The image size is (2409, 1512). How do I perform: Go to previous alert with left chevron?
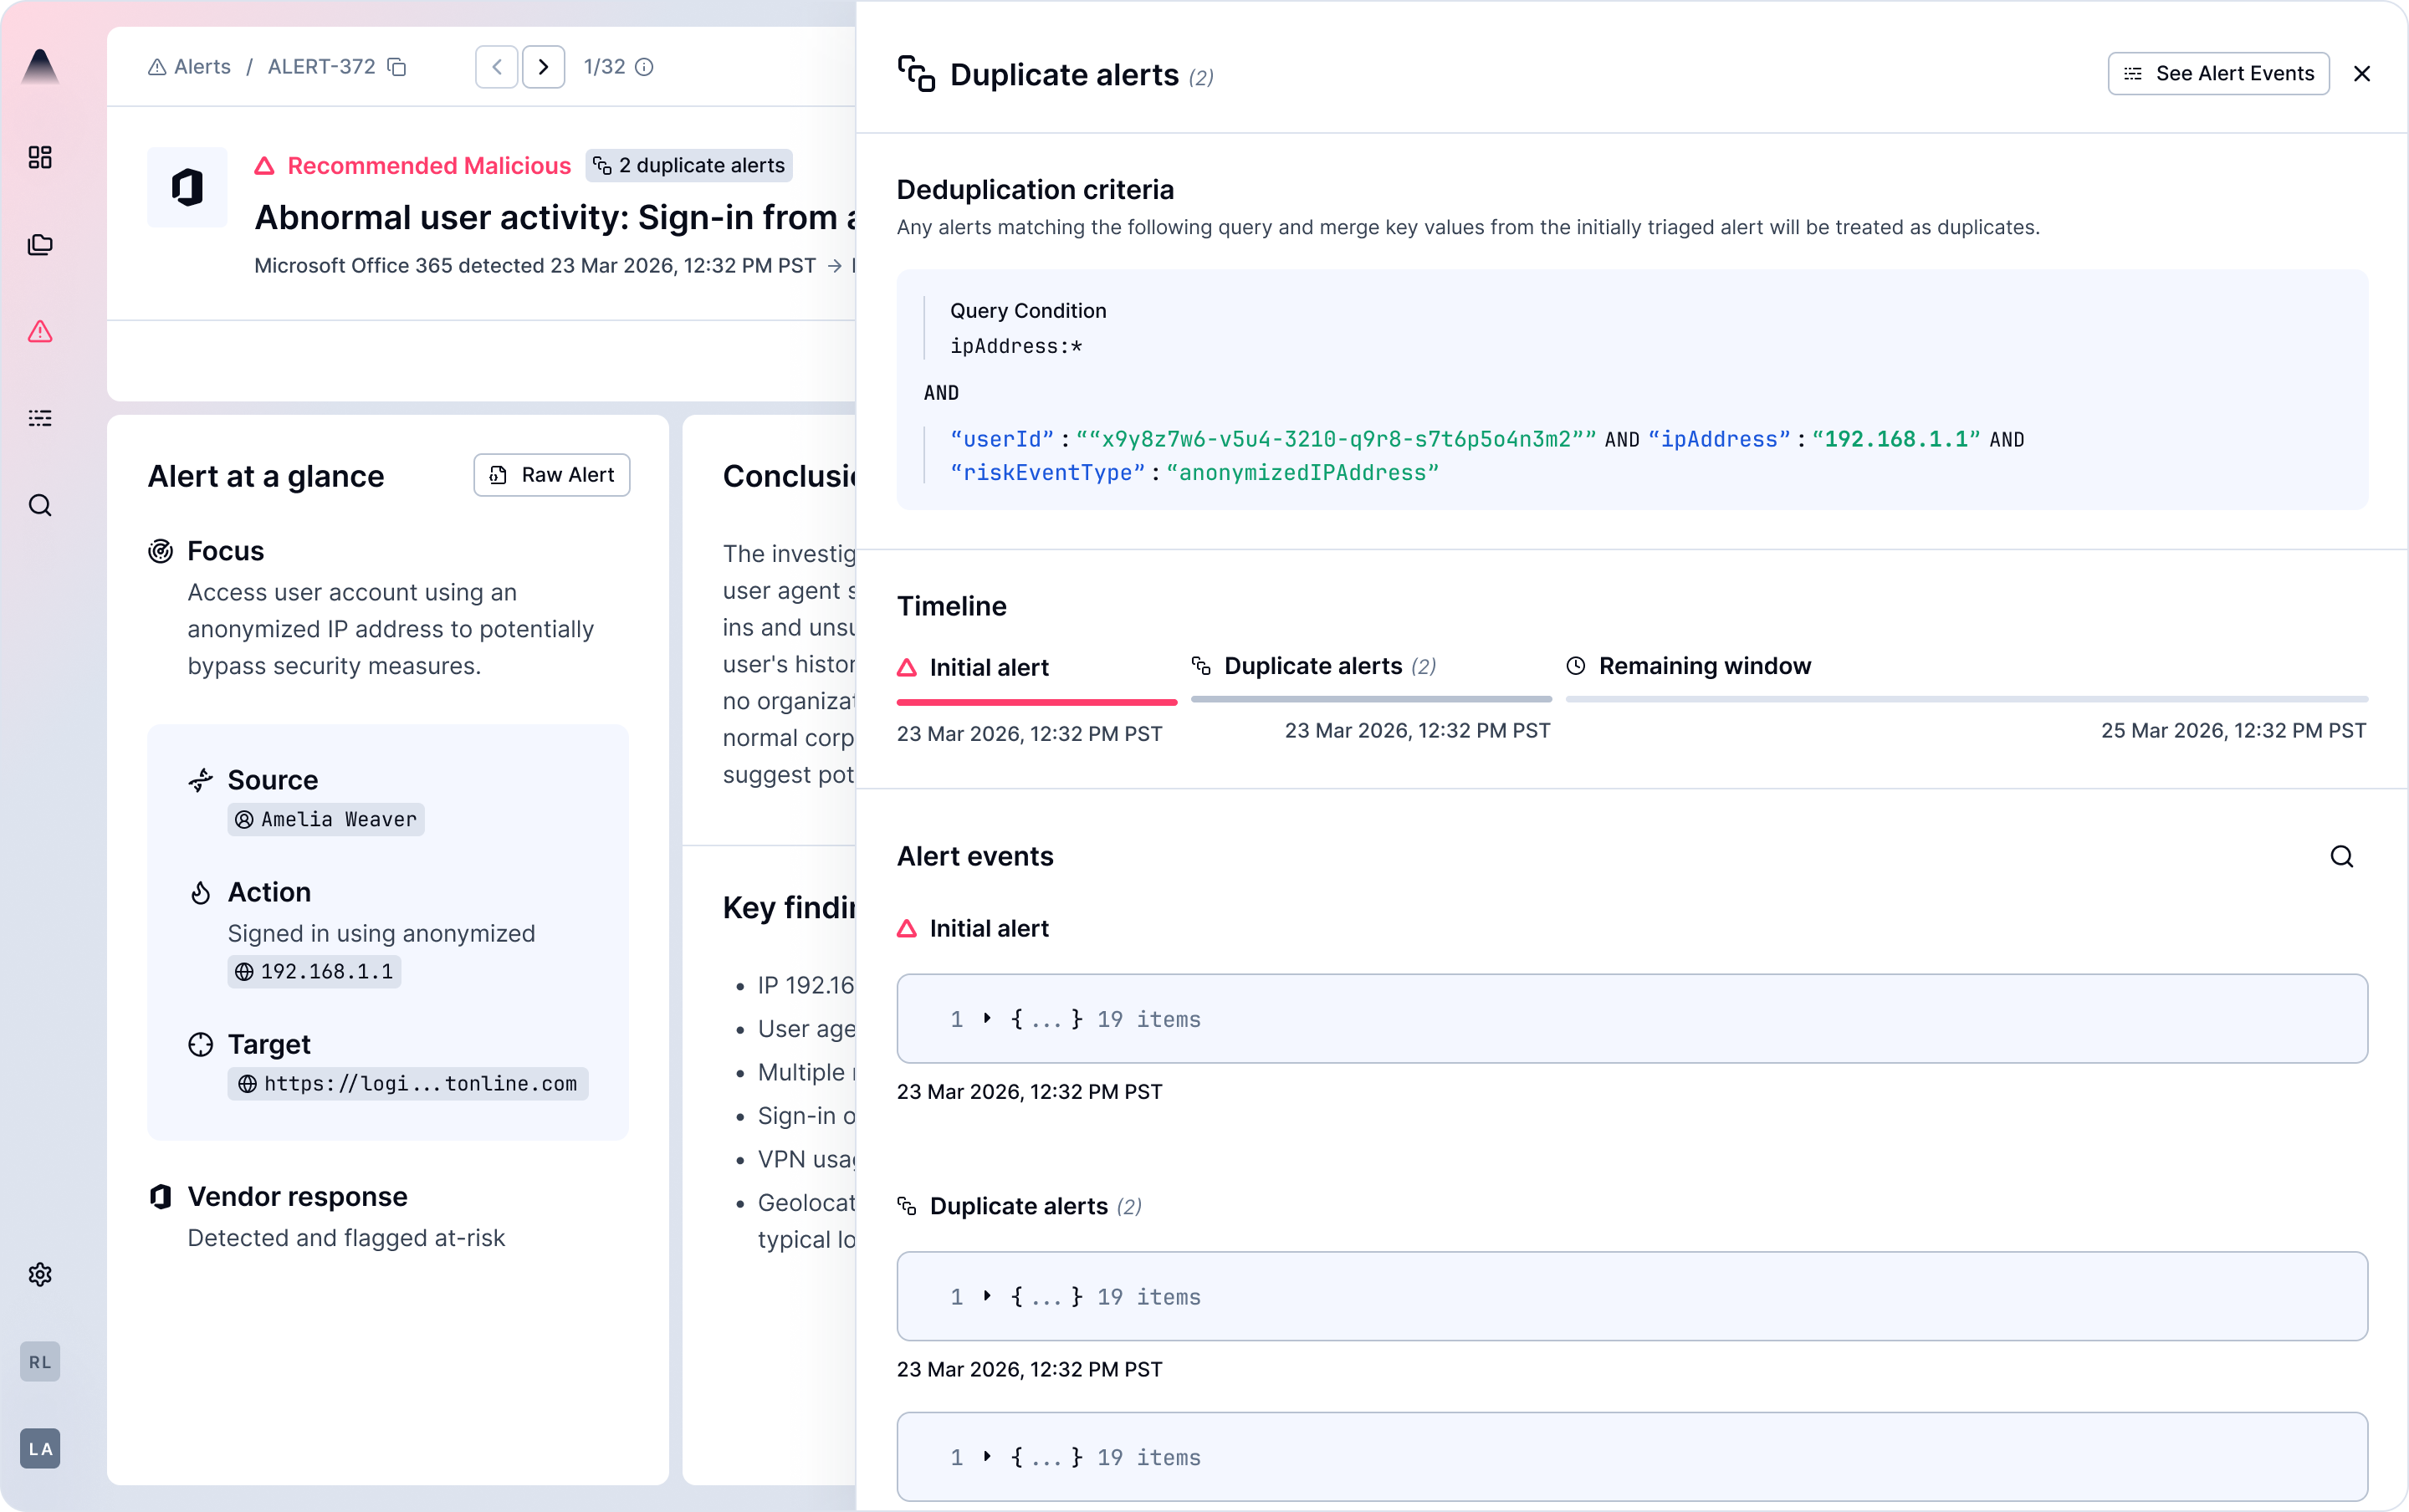click(x=497, y=67)
